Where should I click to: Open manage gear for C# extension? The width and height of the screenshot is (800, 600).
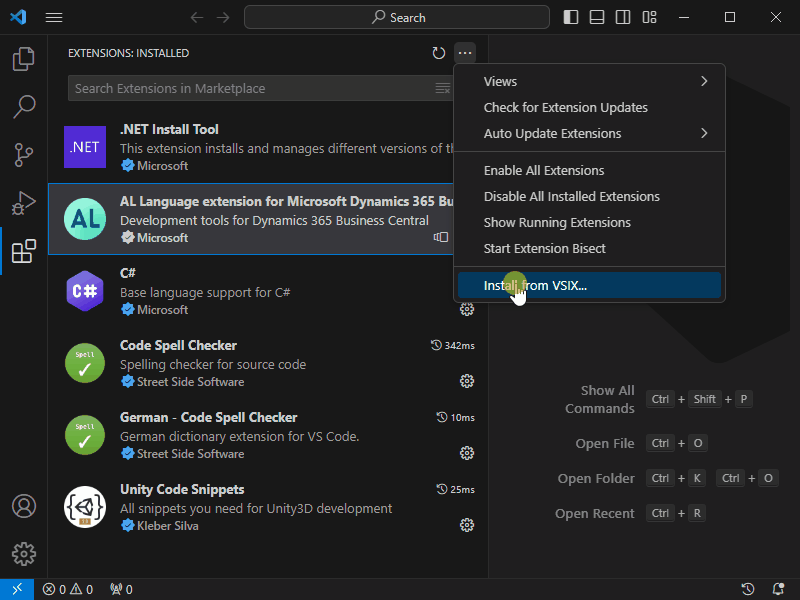(467, 309)
